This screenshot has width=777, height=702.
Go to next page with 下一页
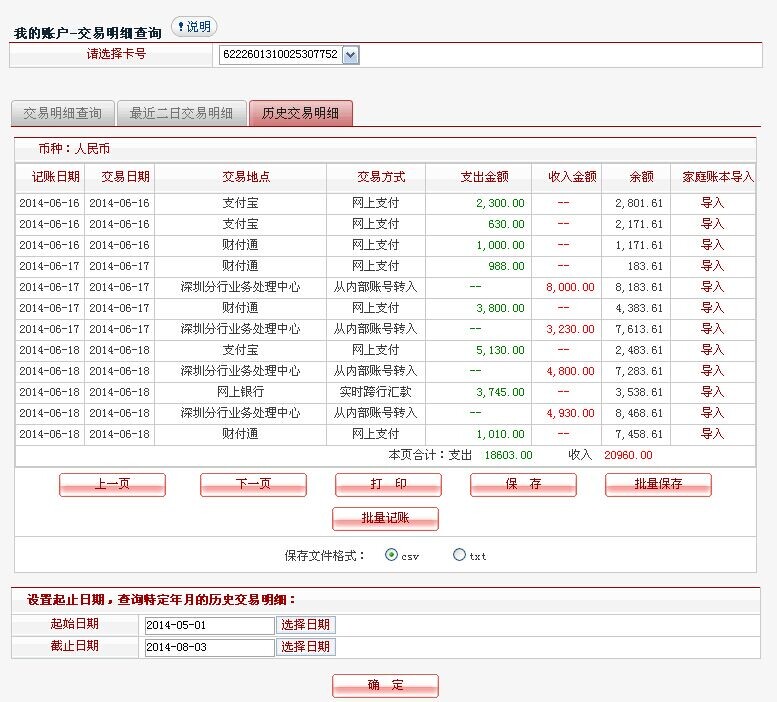click(253, 484)
